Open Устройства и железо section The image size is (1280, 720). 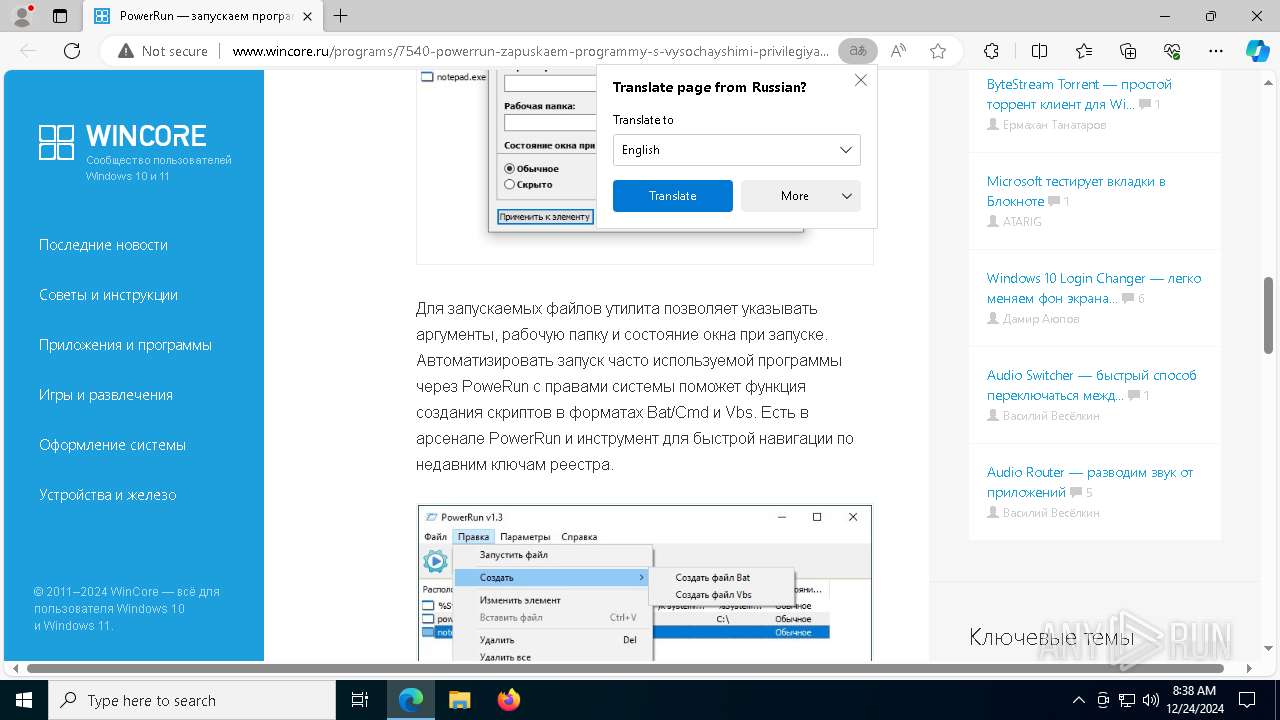[107, 495]
